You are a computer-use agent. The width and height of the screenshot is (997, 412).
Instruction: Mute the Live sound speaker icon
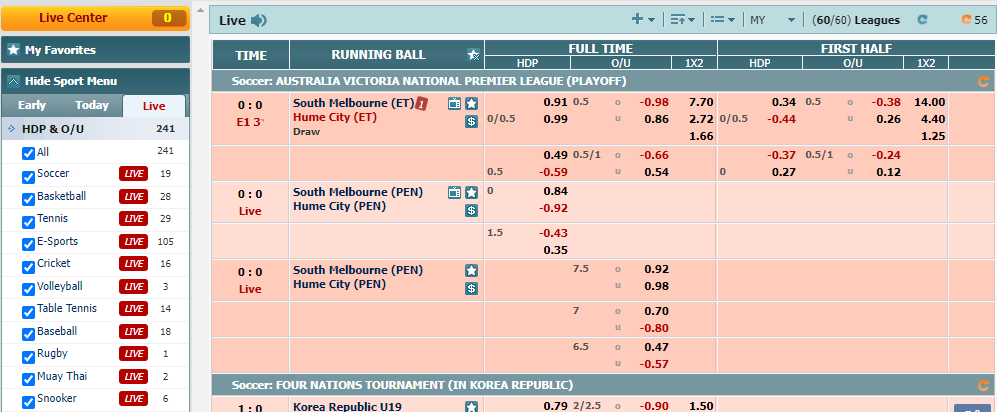259,20
